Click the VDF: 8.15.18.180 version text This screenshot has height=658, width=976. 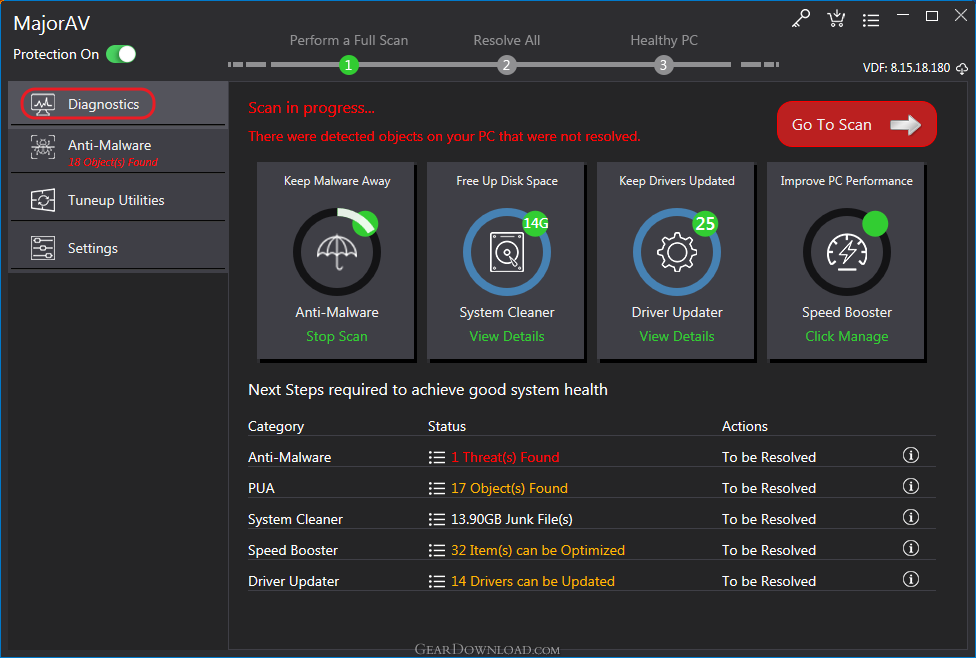[906, 68]
